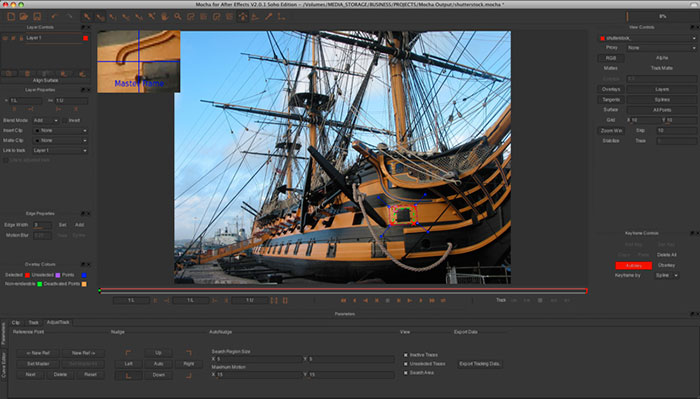Screen dimensions: 700x399
Task: Jump to the last frame
Action: (x=432, y=300)
